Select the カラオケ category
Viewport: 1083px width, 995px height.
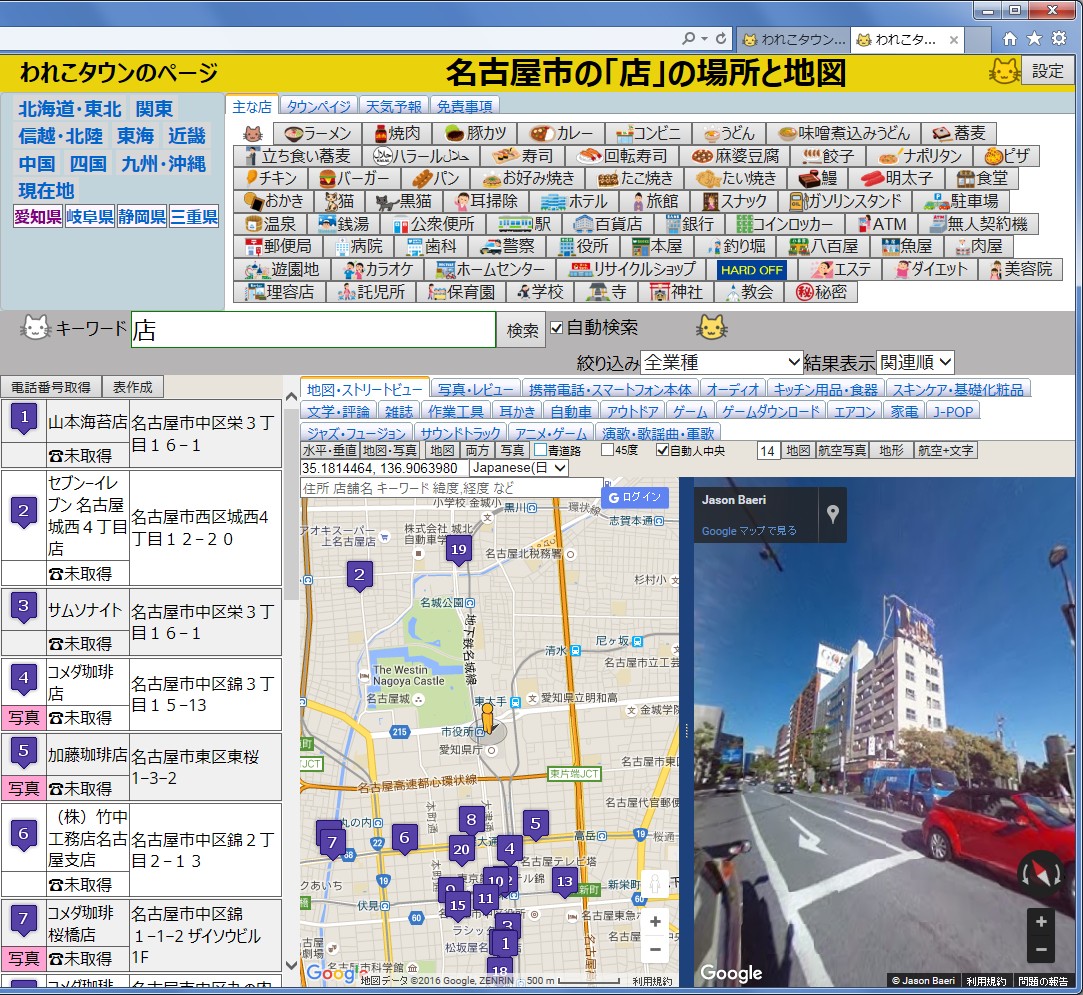377,269
